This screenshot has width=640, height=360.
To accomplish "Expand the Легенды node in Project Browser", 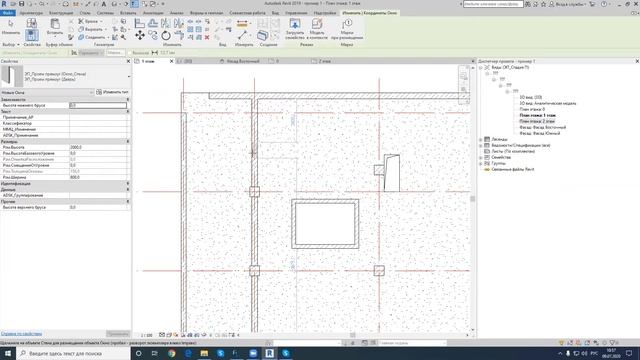I will 481,139.
